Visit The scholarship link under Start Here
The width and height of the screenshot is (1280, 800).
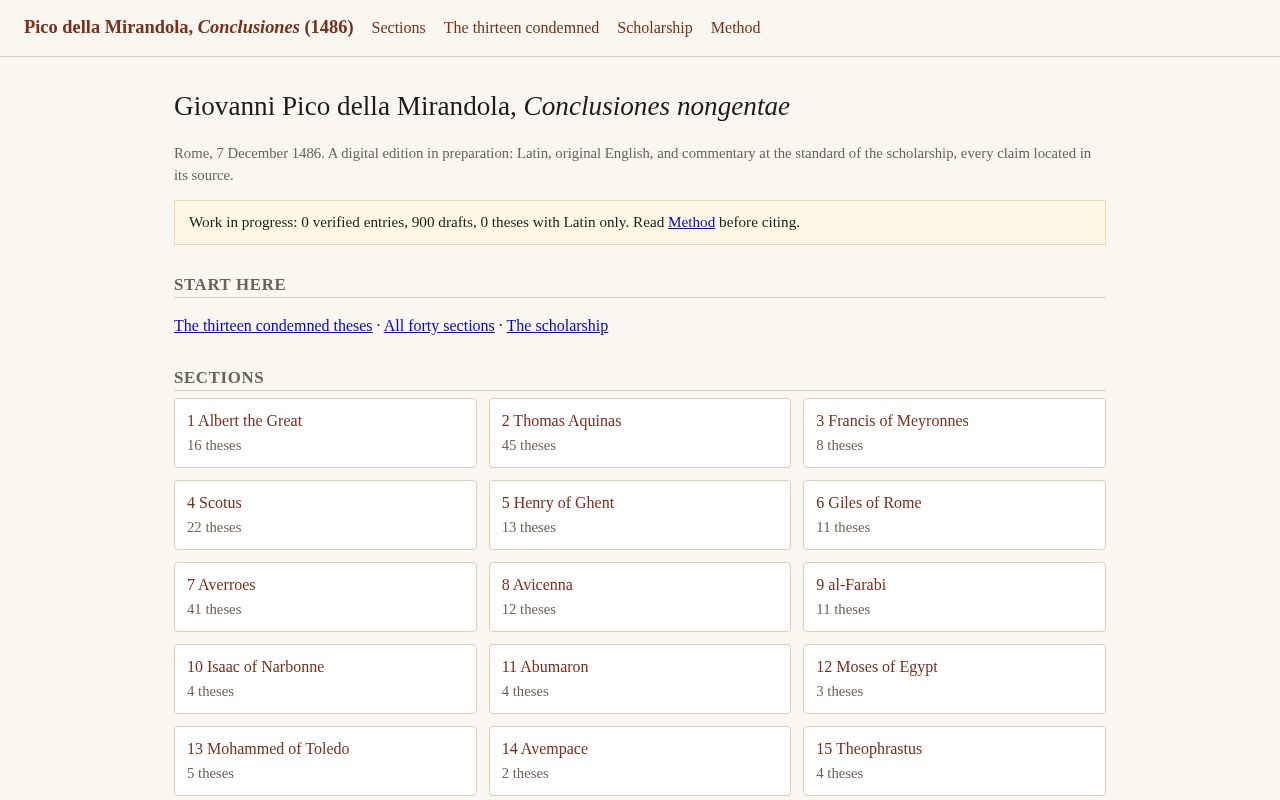click(x=557, y=326)
